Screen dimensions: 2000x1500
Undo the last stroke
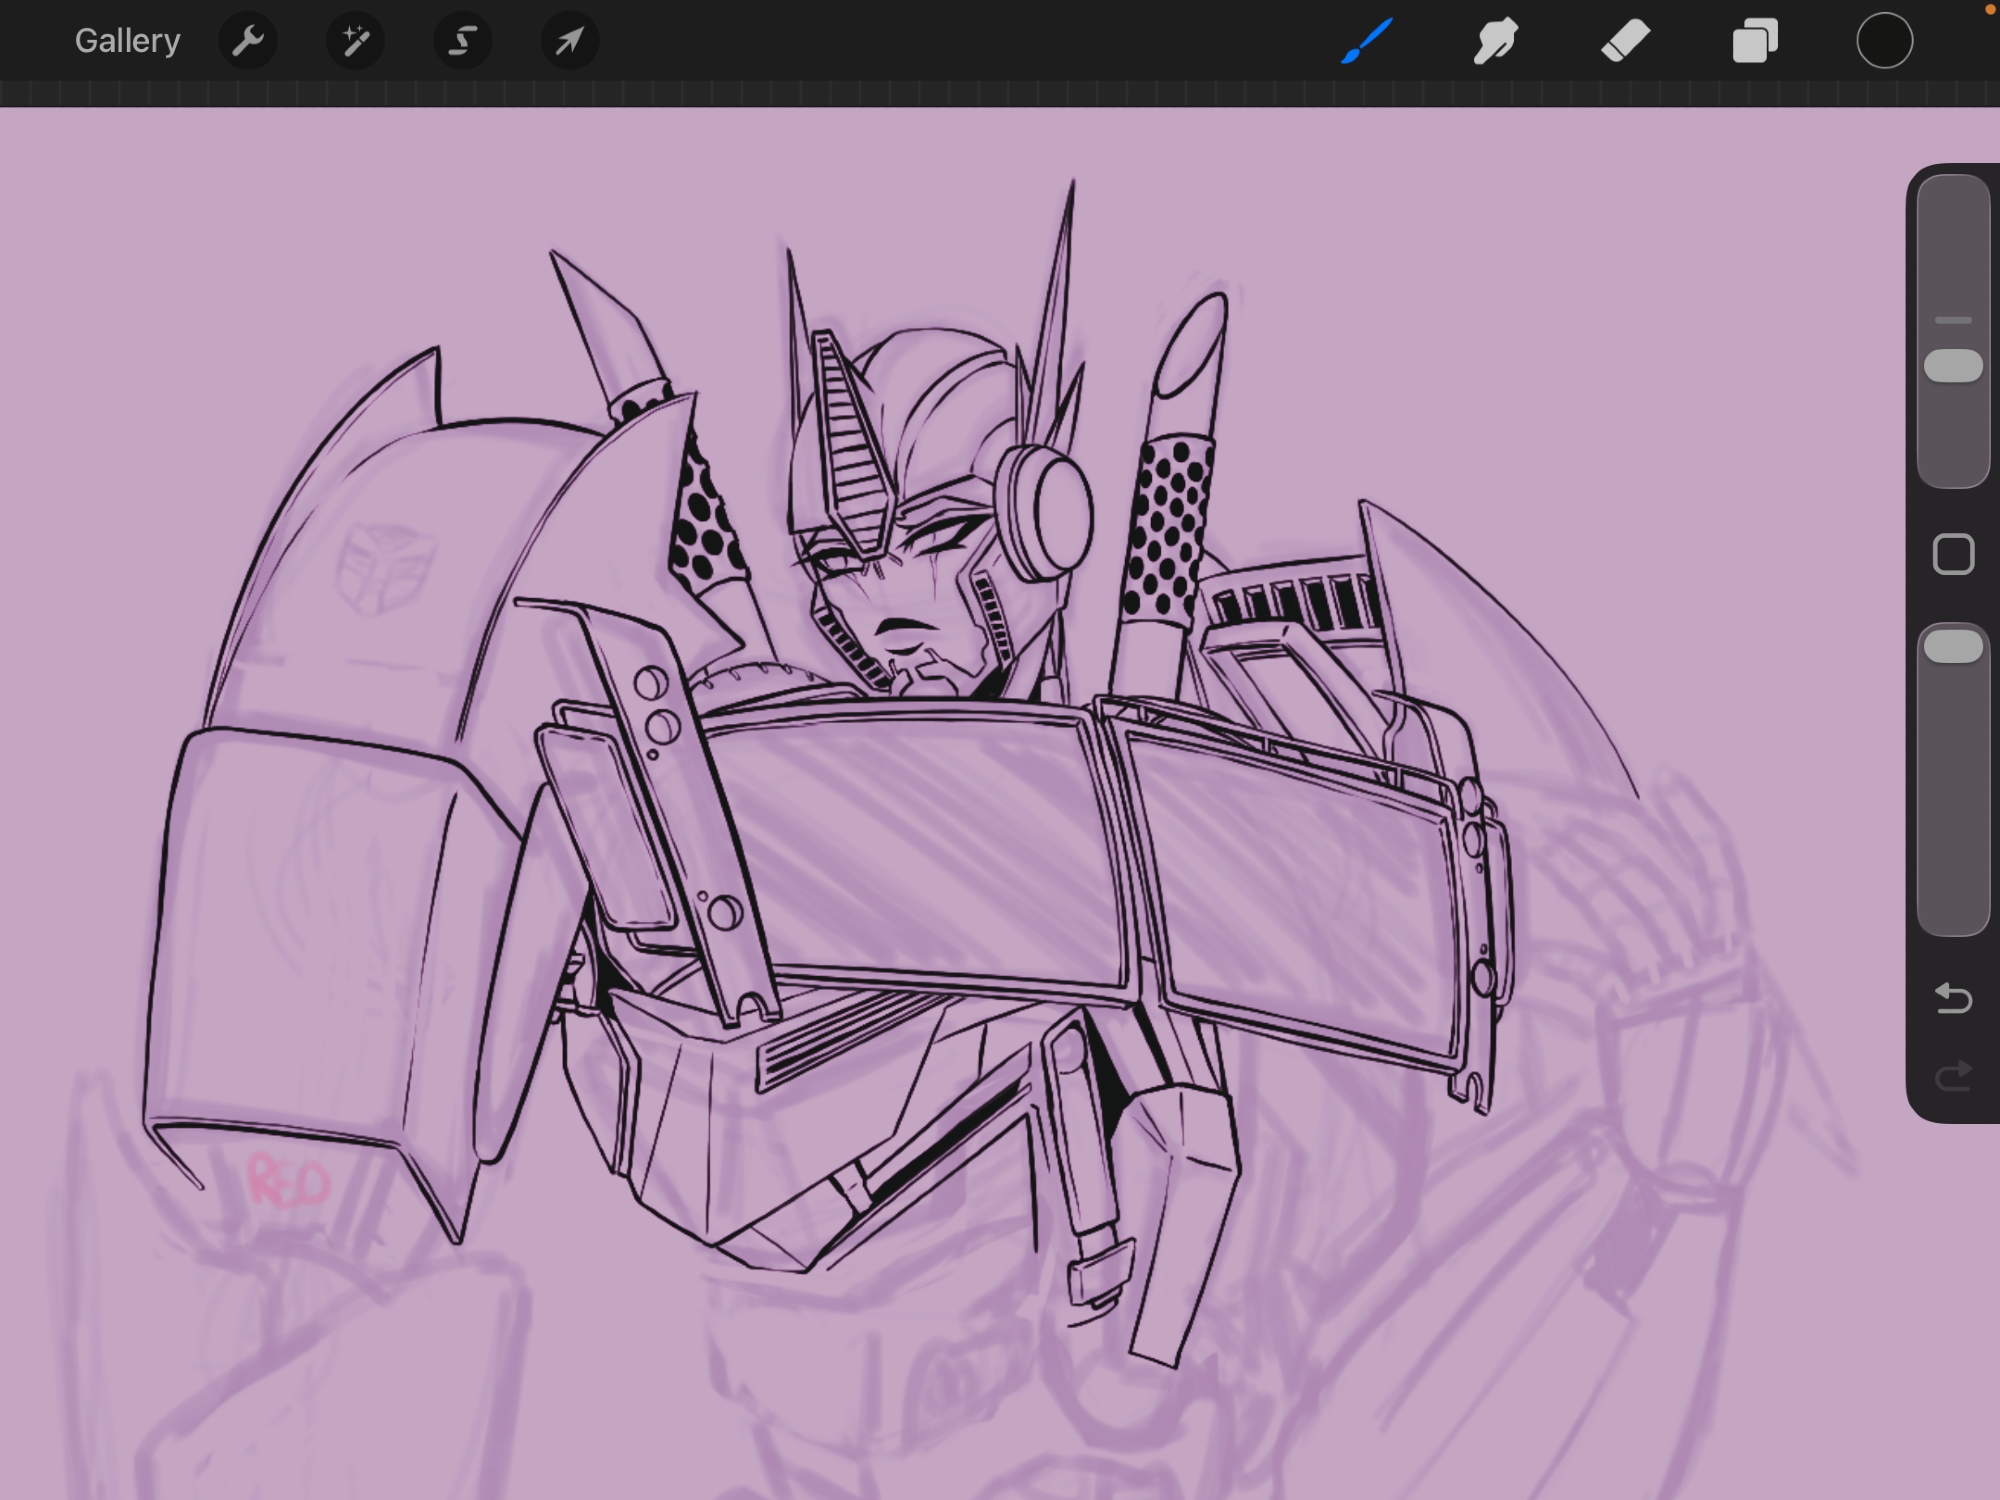[x=1953, y=997]
